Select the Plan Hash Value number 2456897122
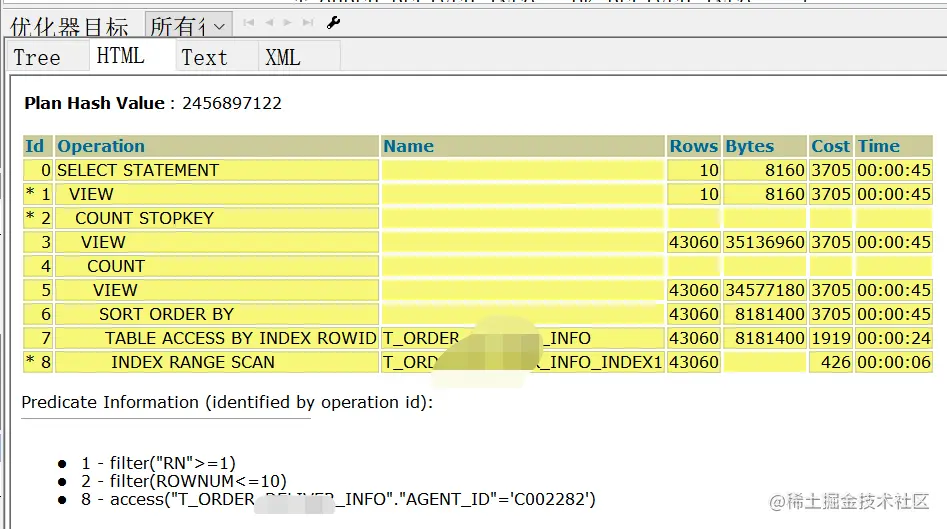The width and height of the screenshot is (947, 529). pos(232,103)
